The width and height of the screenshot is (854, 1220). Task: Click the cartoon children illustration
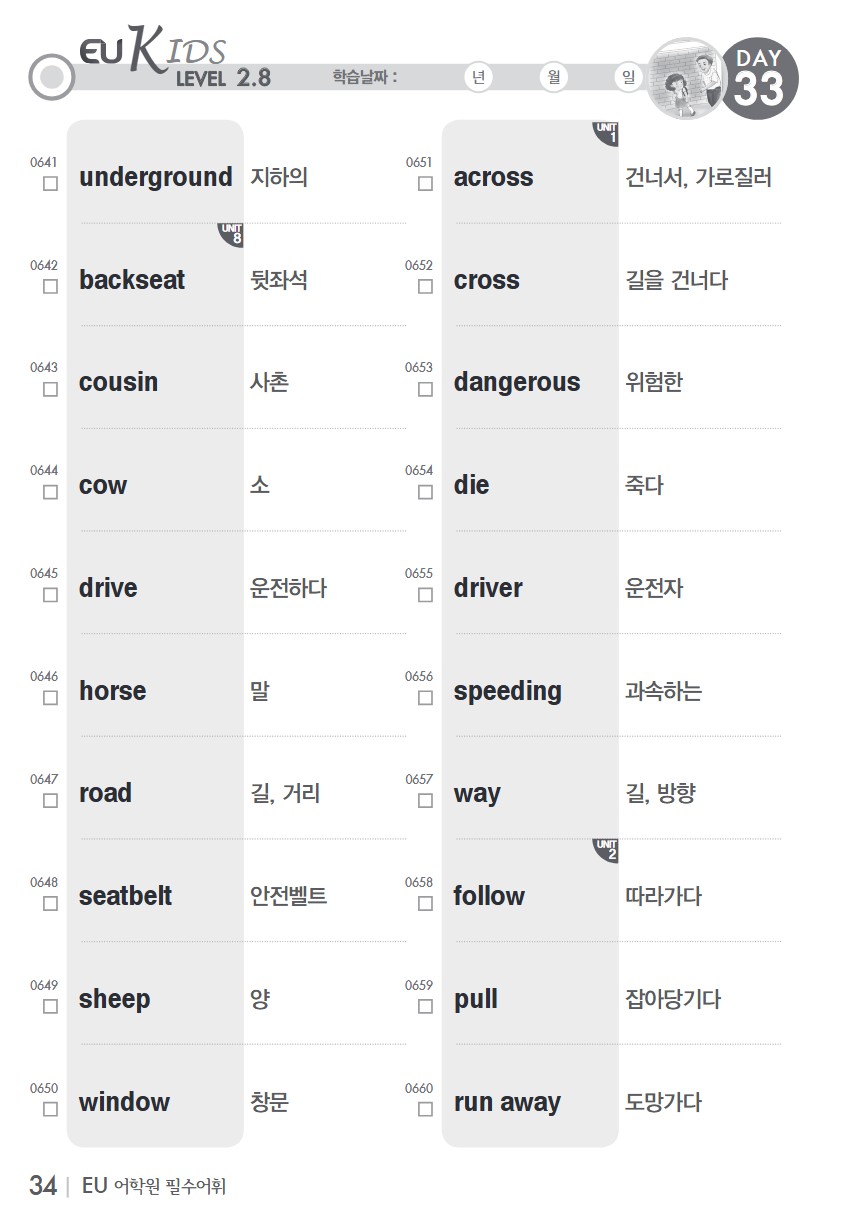tap(686, 78)
